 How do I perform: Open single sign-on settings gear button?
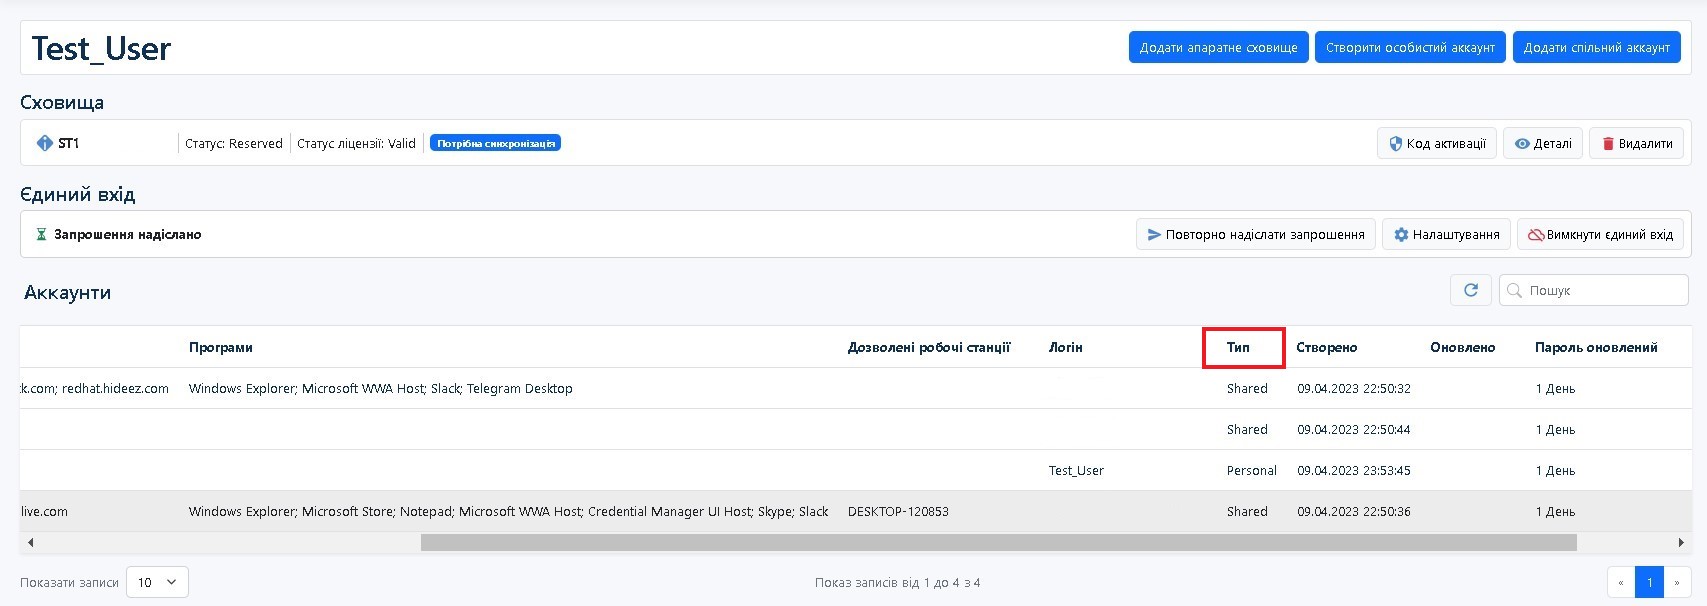(1445, 235)
